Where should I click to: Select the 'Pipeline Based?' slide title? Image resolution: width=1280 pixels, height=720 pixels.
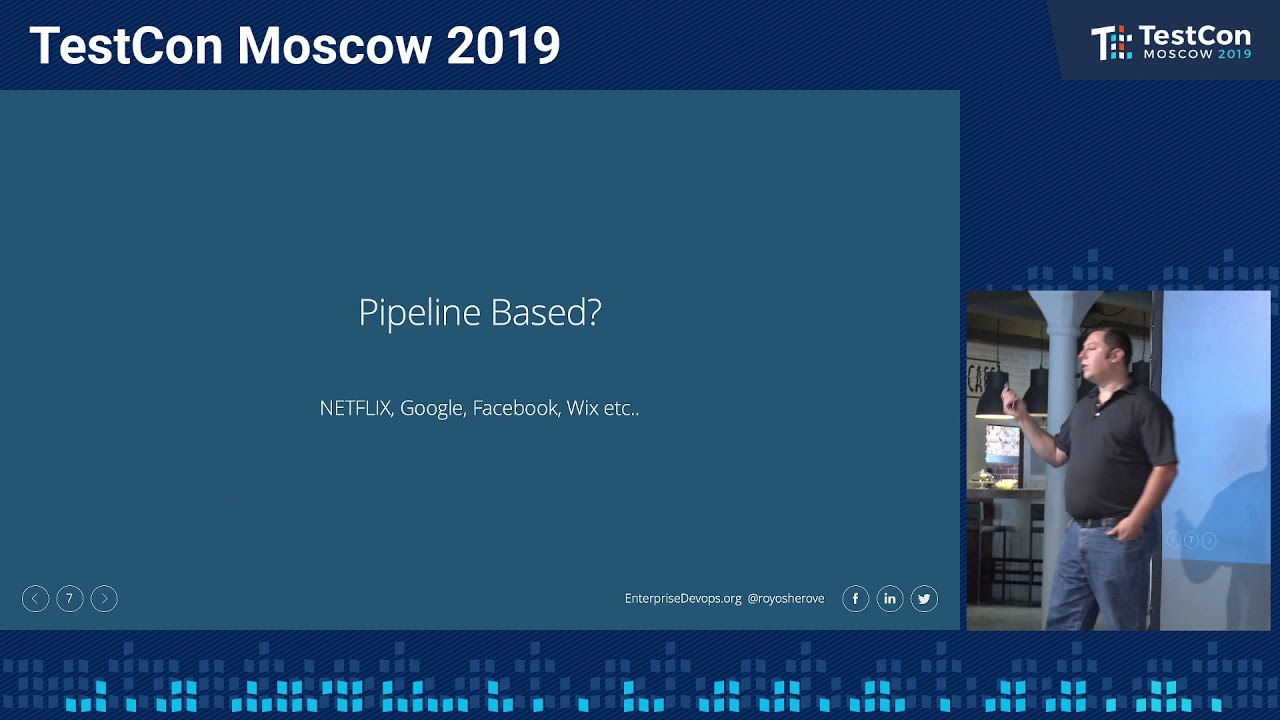(x=480, y=313)
